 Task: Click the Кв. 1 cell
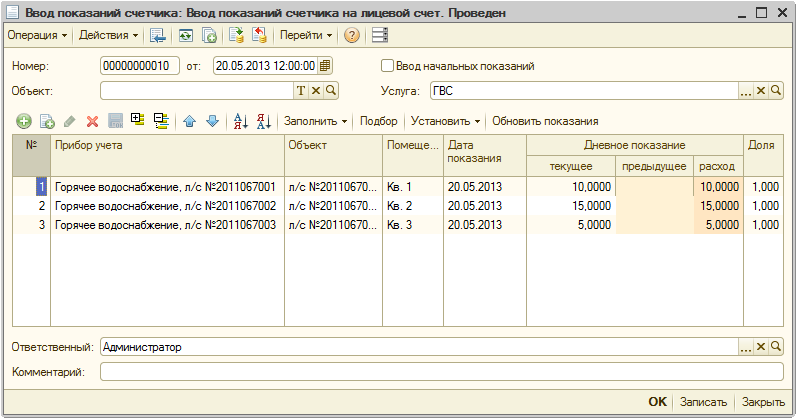click(x=413, y=187)
